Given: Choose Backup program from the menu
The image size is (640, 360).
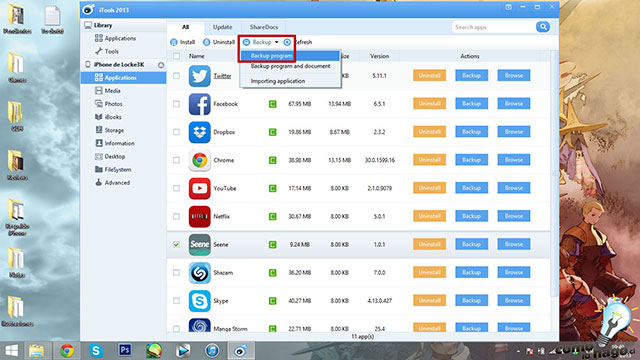Looking at the screenshot, I should 290,56.
